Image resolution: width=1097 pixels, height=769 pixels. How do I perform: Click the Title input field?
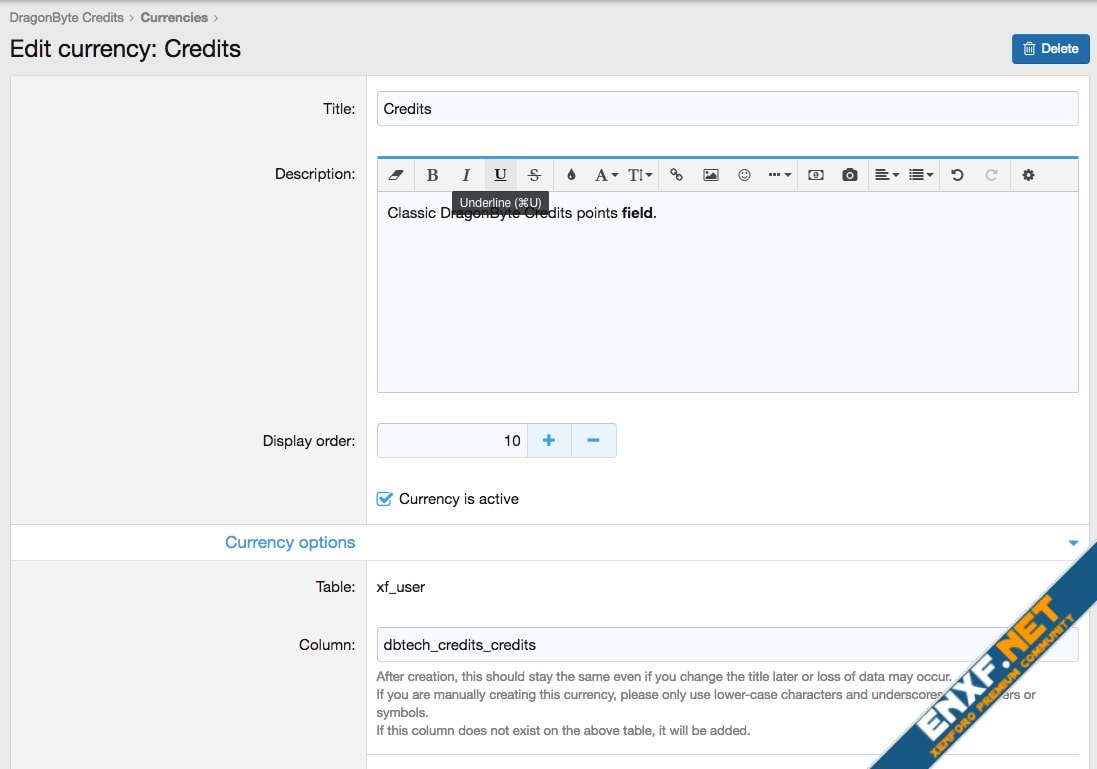[727, 108]
